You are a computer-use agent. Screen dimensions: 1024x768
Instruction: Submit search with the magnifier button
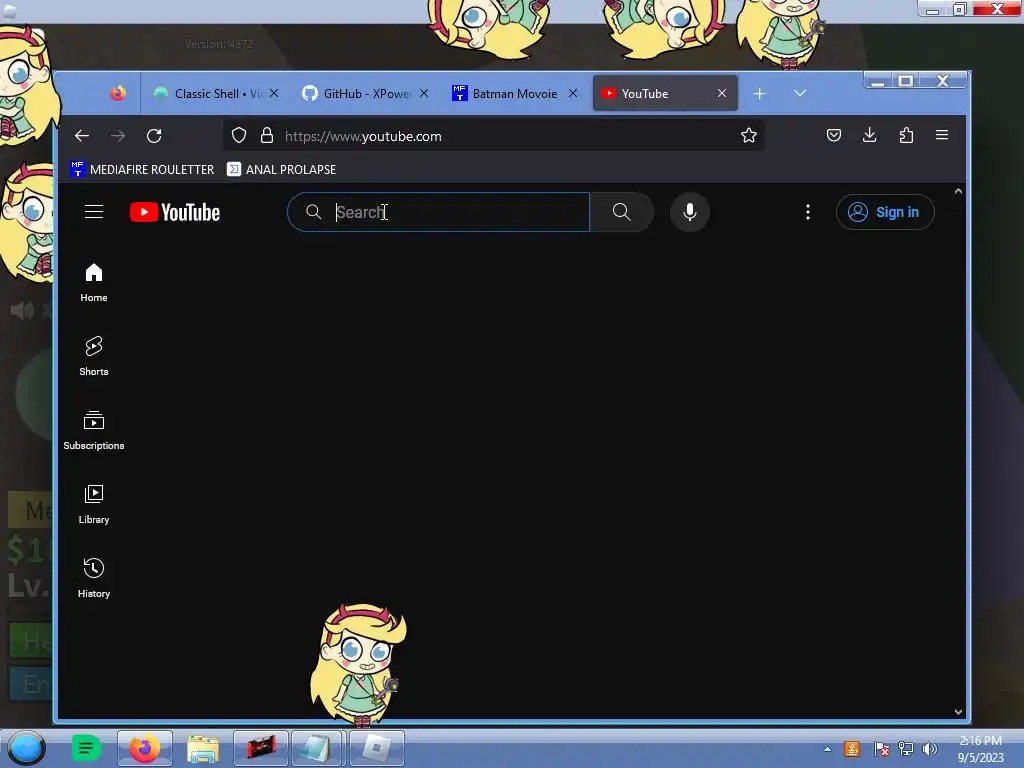click(622, 212)
